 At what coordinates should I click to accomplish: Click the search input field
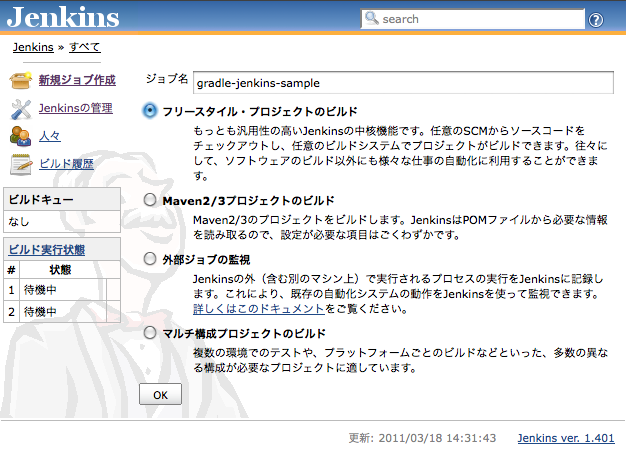coord(473,19)
